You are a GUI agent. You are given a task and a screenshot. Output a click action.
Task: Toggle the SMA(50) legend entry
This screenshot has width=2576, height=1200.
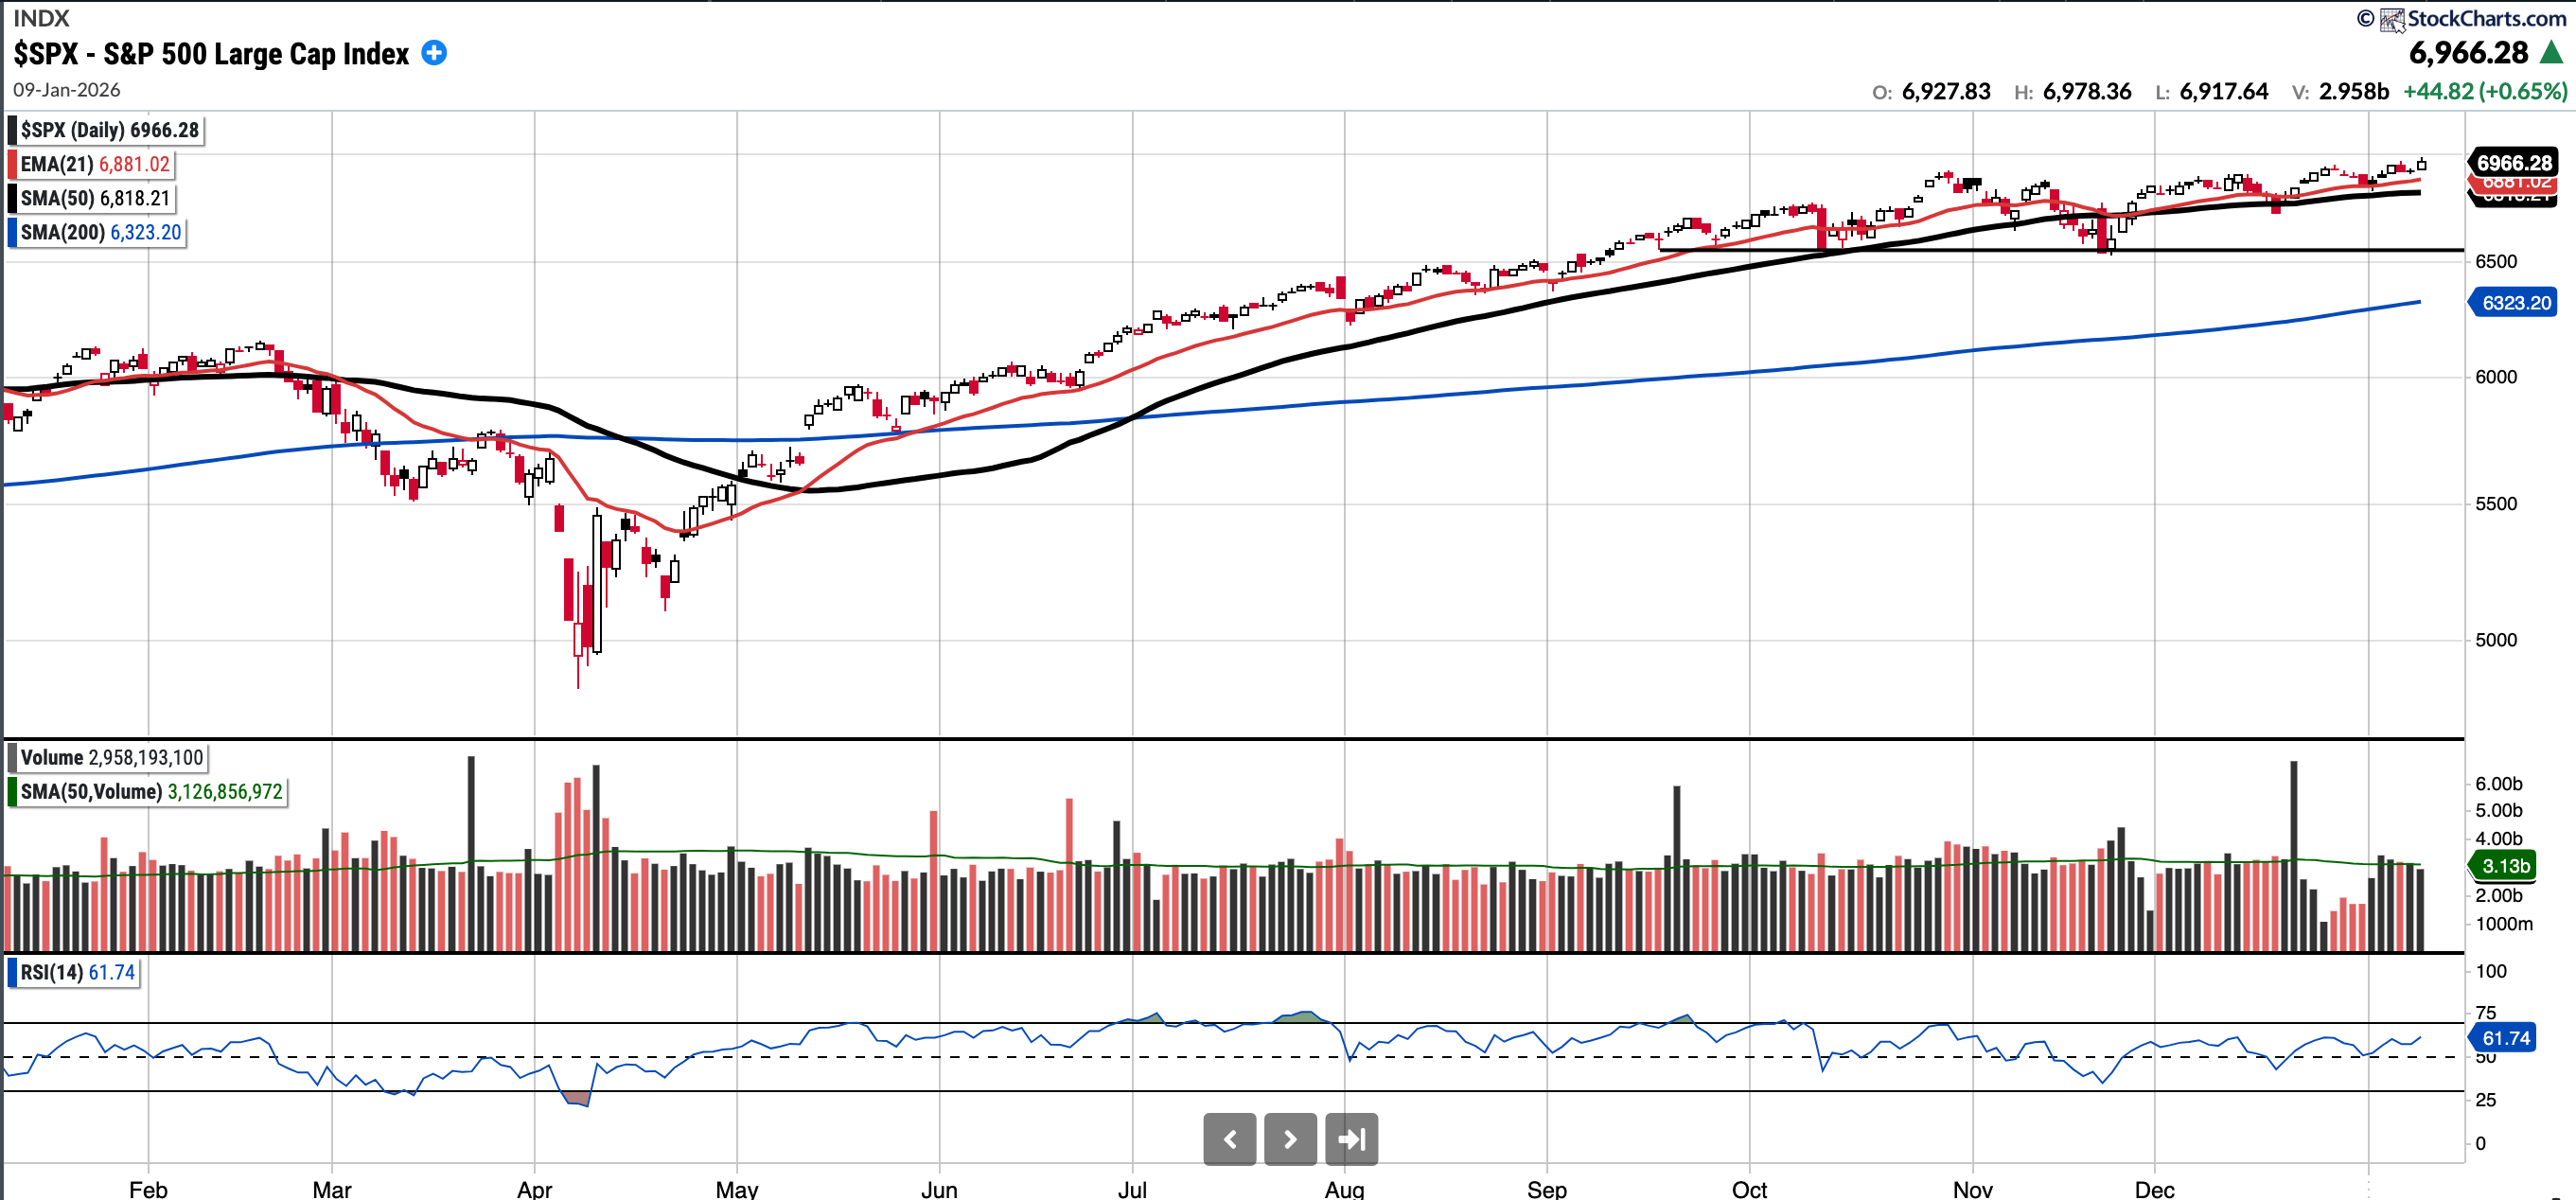coord(94,198)
